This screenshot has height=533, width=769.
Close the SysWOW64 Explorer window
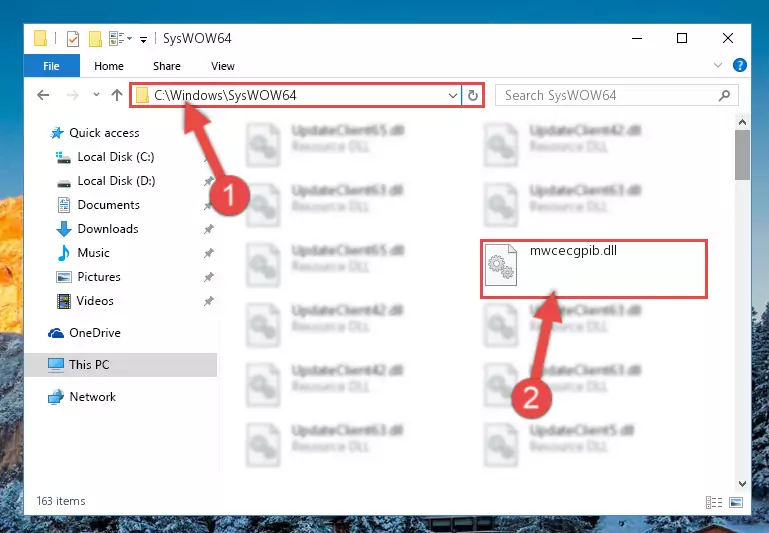pyautogui.click(x=728, y=38)
